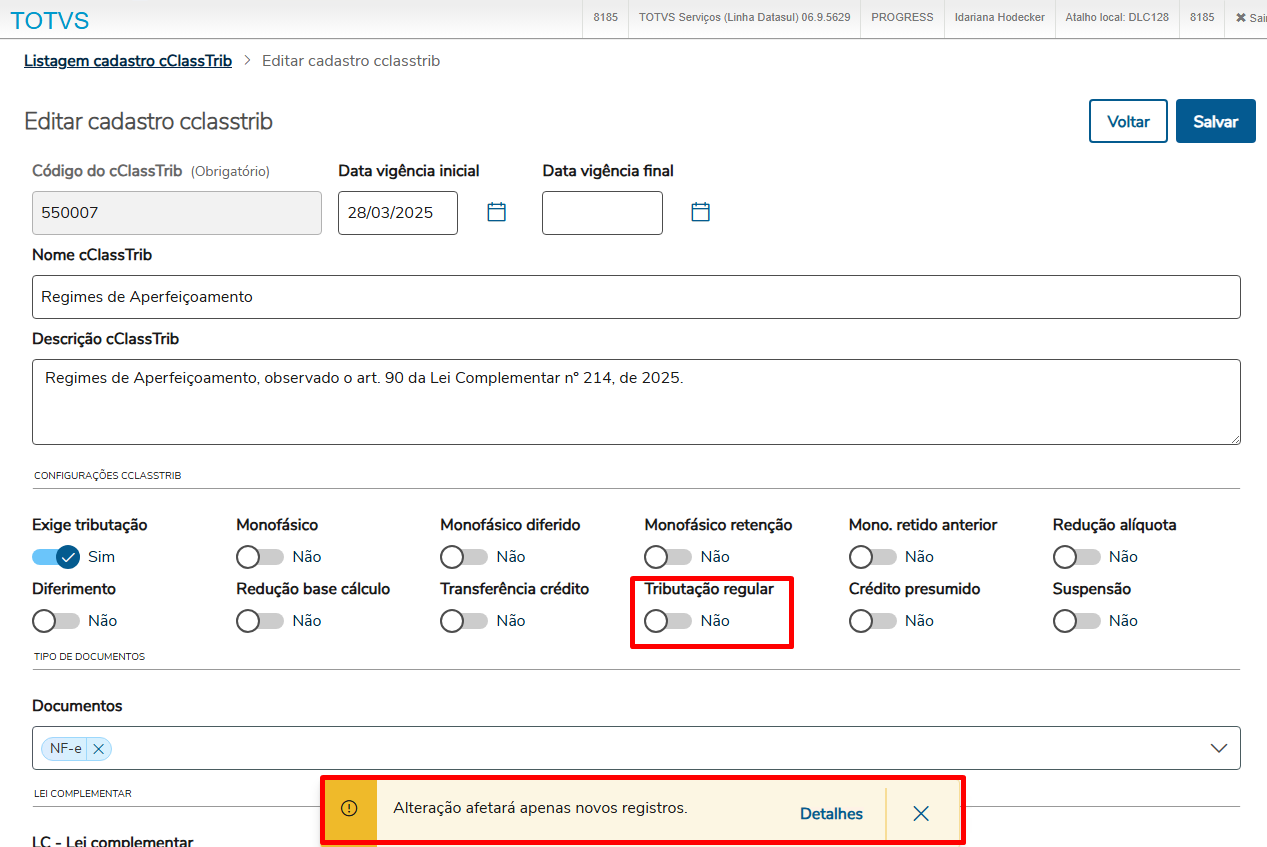Expand the Documentos dropdown
The width and height of the screenshot is (1267, 847).
click(x=1219, y=748)
